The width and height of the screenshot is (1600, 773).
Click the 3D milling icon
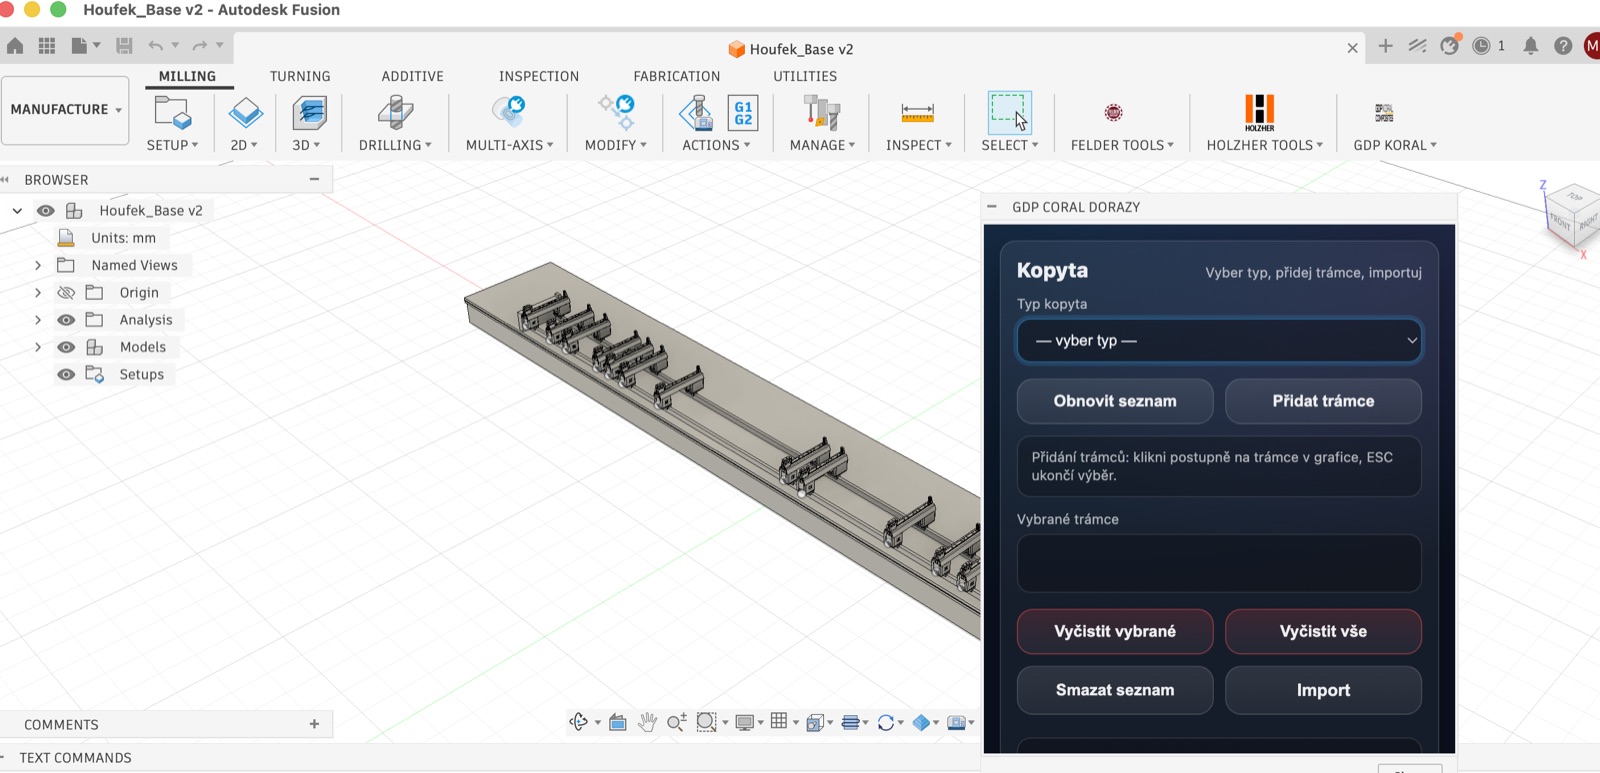309,113
